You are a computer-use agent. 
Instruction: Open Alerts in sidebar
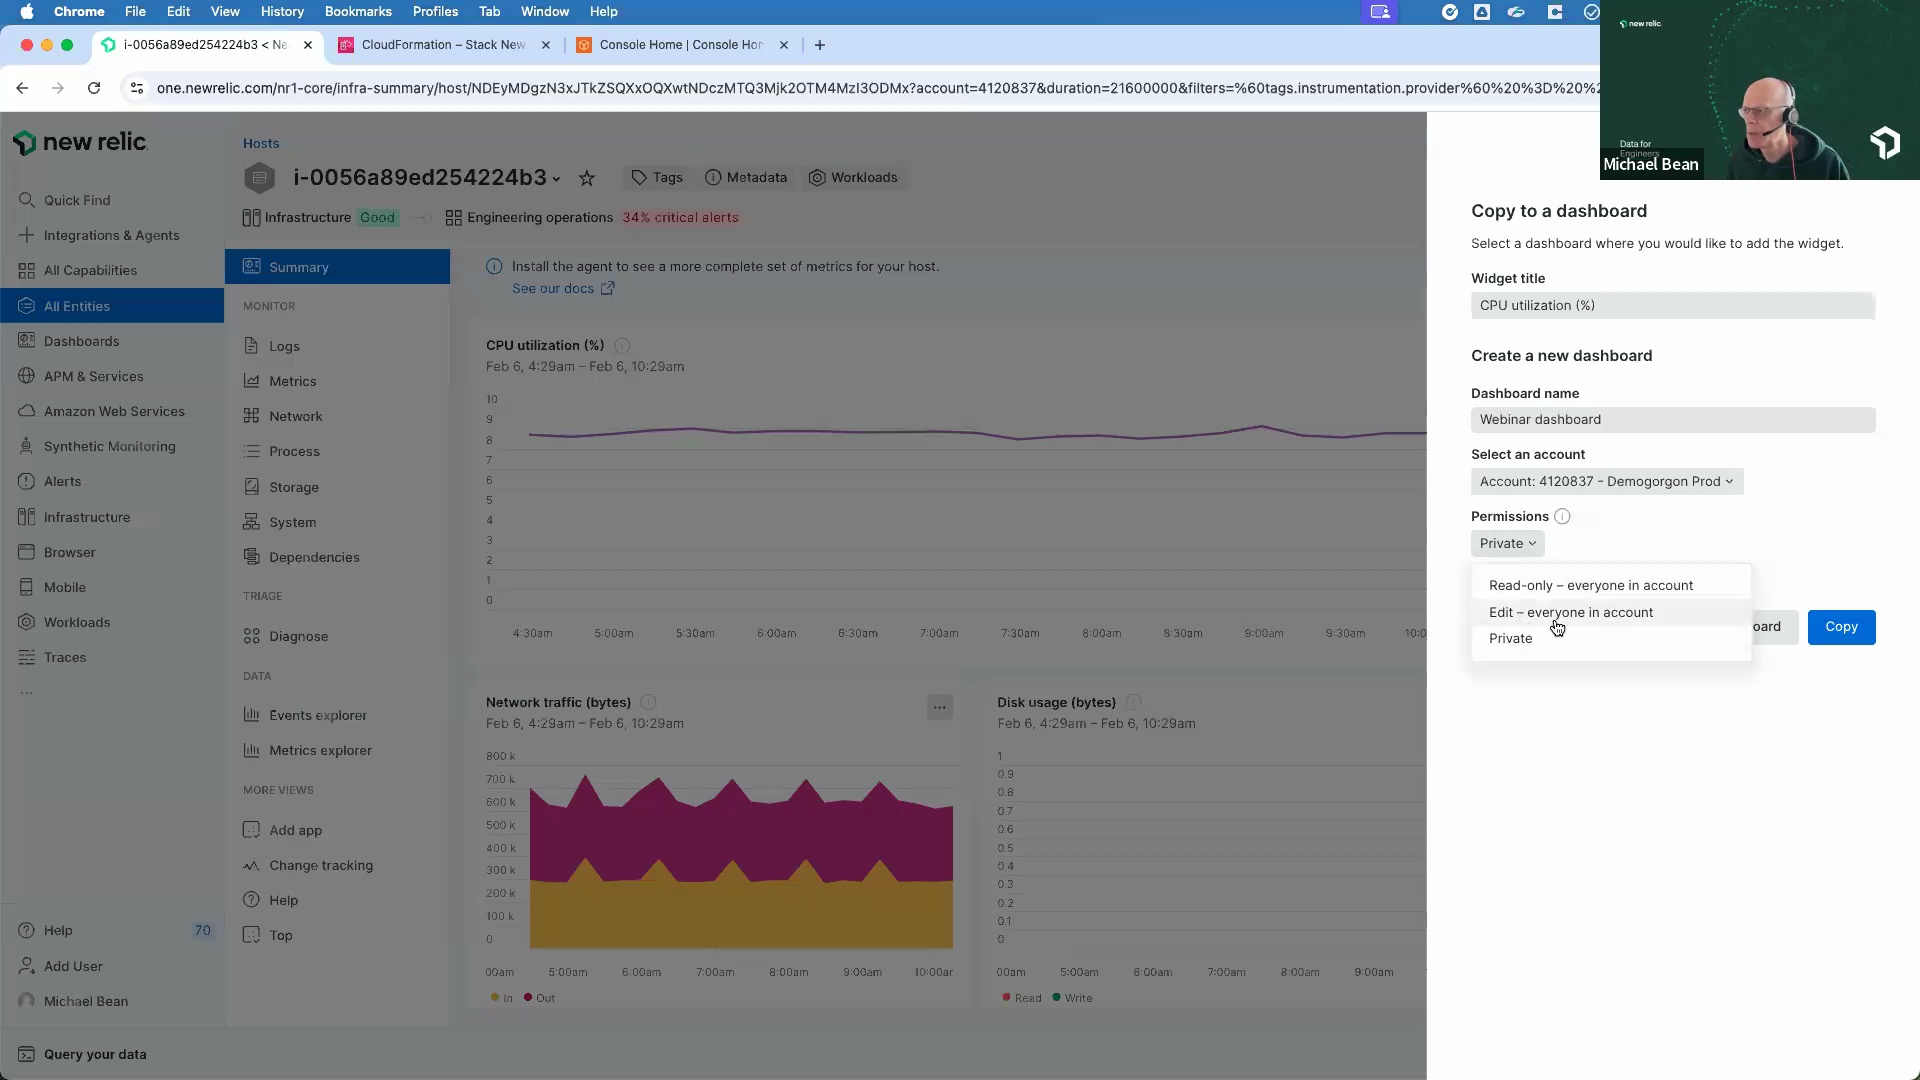49,481
